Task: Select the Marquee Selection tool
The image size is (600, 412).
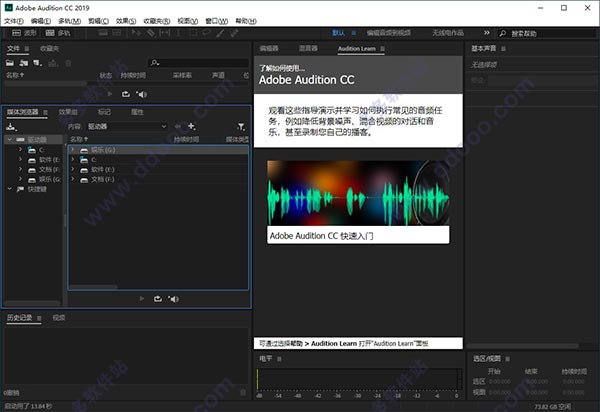Action: (192, 33)
